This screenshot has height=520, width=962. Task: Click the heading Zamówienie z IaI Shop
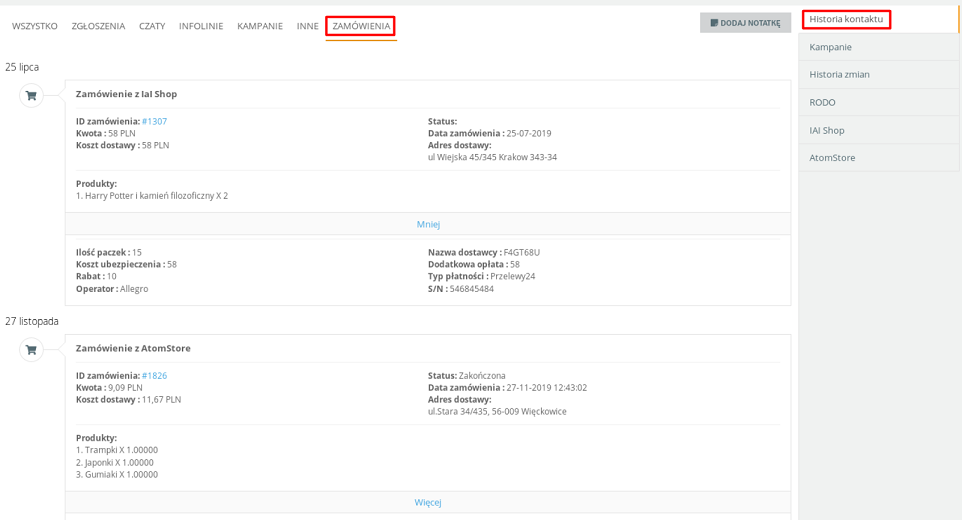pos(126,94)
